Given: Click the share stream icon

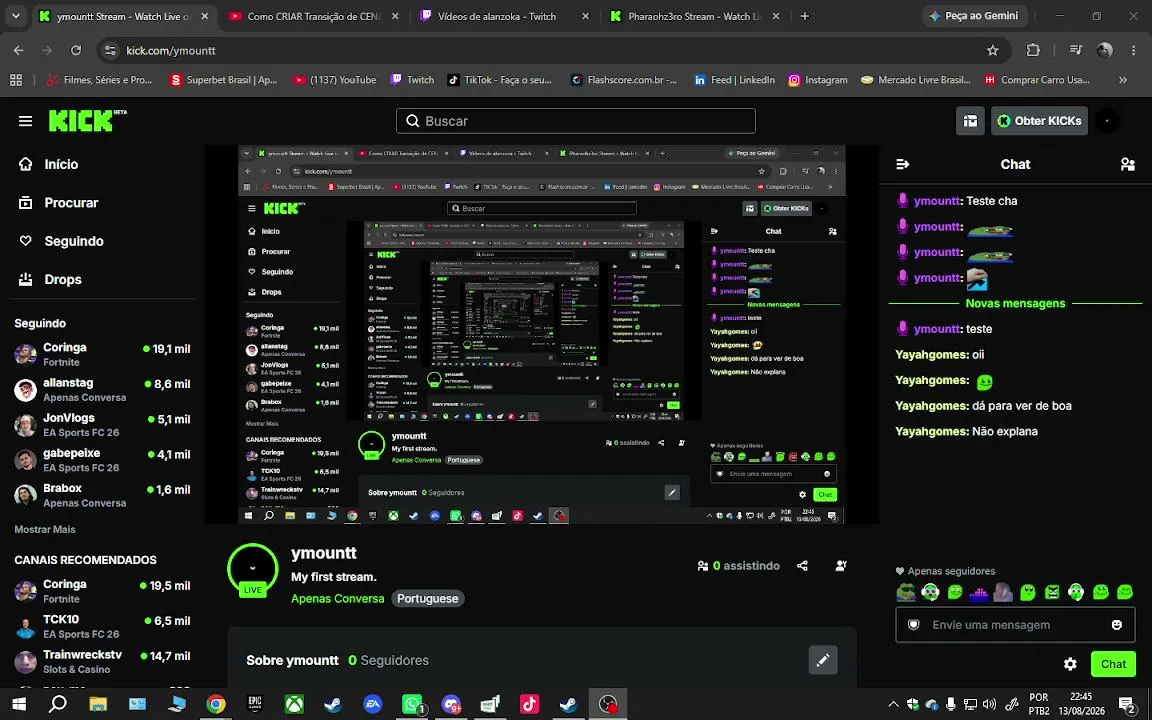Looking at the screenshot, I should (802, 566).
